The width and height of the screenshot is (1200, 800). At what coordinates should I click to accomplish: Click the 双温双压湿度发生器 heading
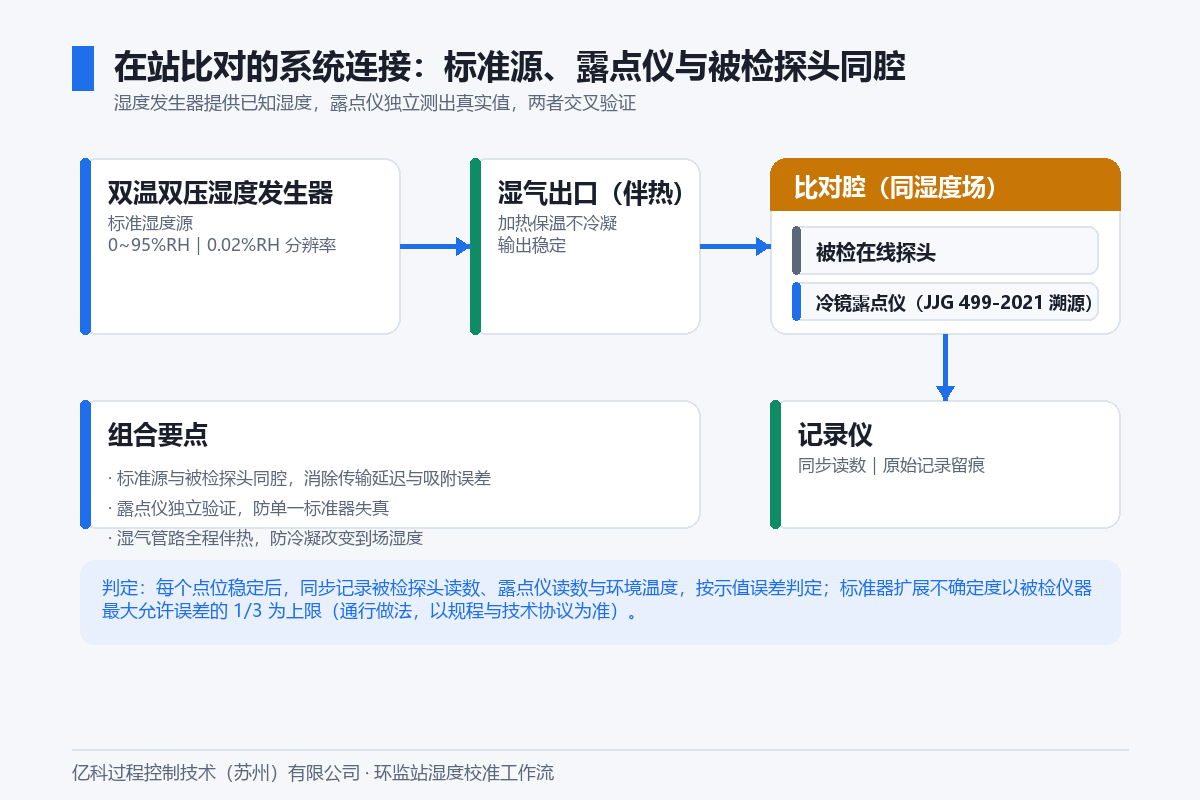click(x=220, y=194)
